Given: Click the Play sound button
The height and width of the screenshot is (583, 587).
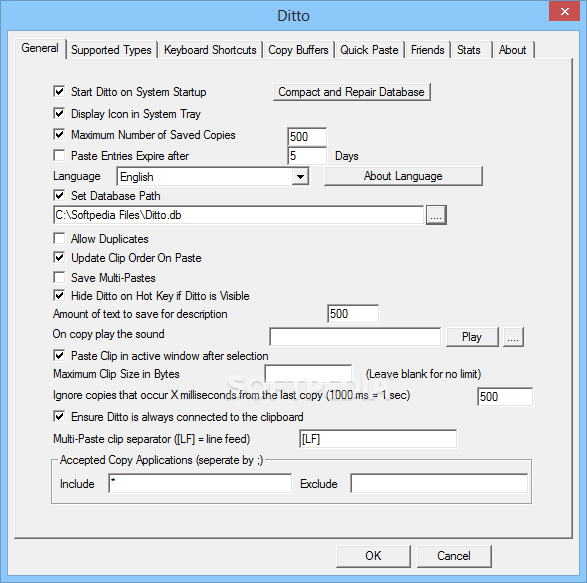Looking at the screenshot, I should pyautogui.click(x=472, y=337).
